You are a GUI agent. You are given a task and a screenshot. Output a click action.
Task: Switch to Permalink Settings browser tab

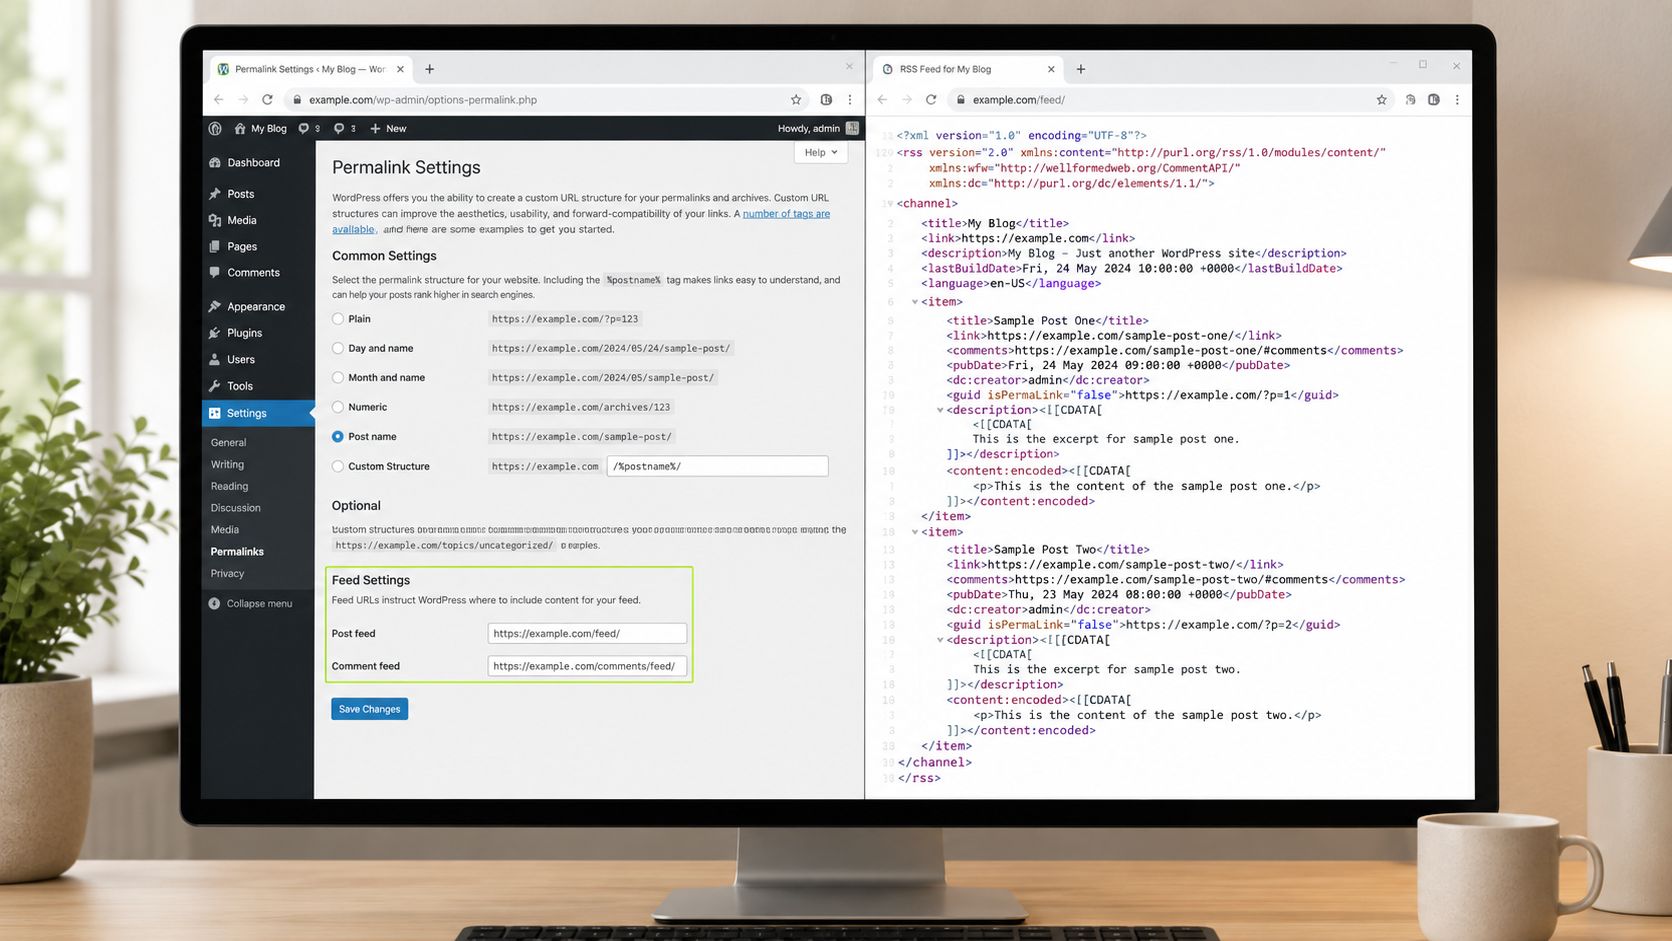pos(310,69)
